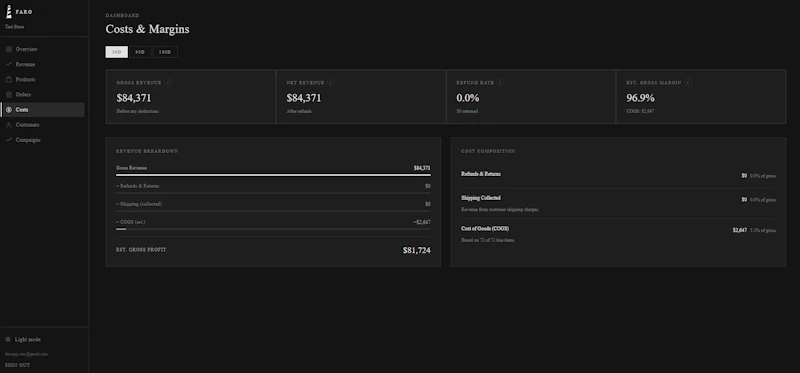Click the '3.1% of gross' COGS percentage
Screen dimensions: 800x373
click(x=763, y=230)
